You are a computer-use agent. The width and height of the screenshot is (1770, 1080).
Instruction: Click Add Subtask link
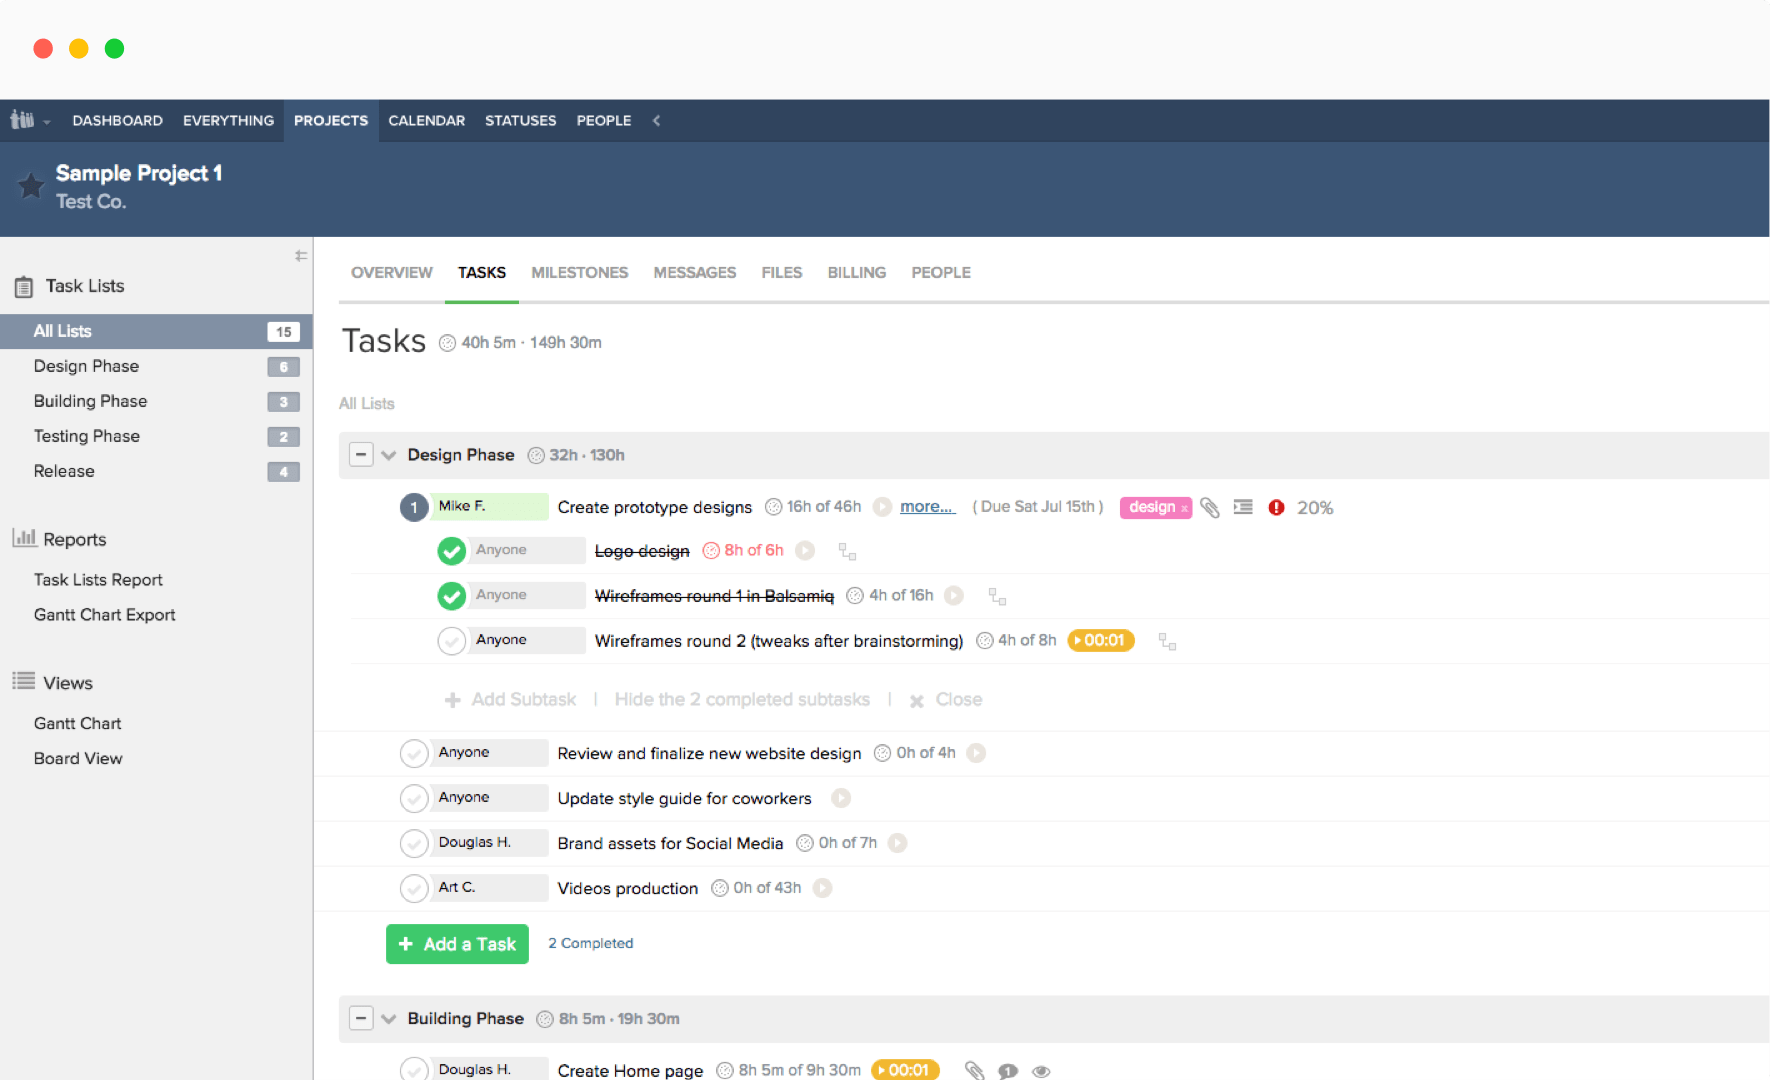point(511,700)
